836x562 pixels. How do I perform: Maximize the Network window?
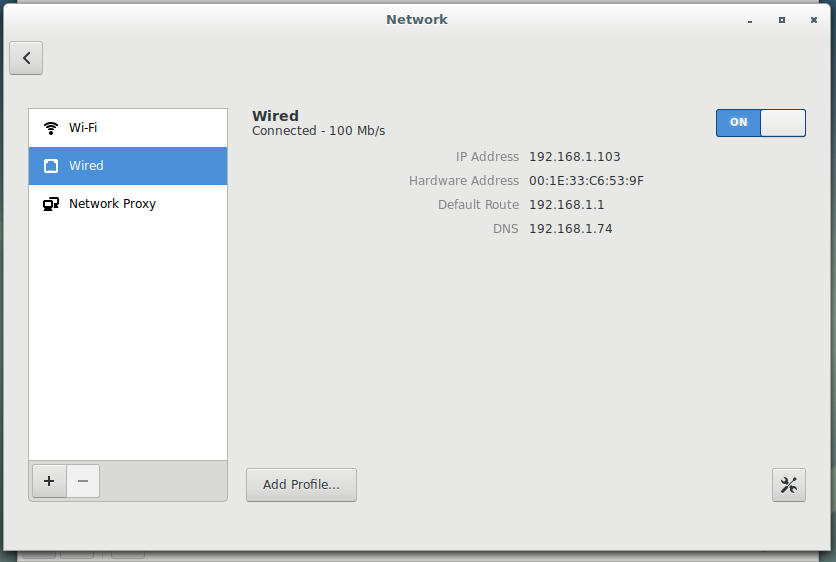click(782, 20)
